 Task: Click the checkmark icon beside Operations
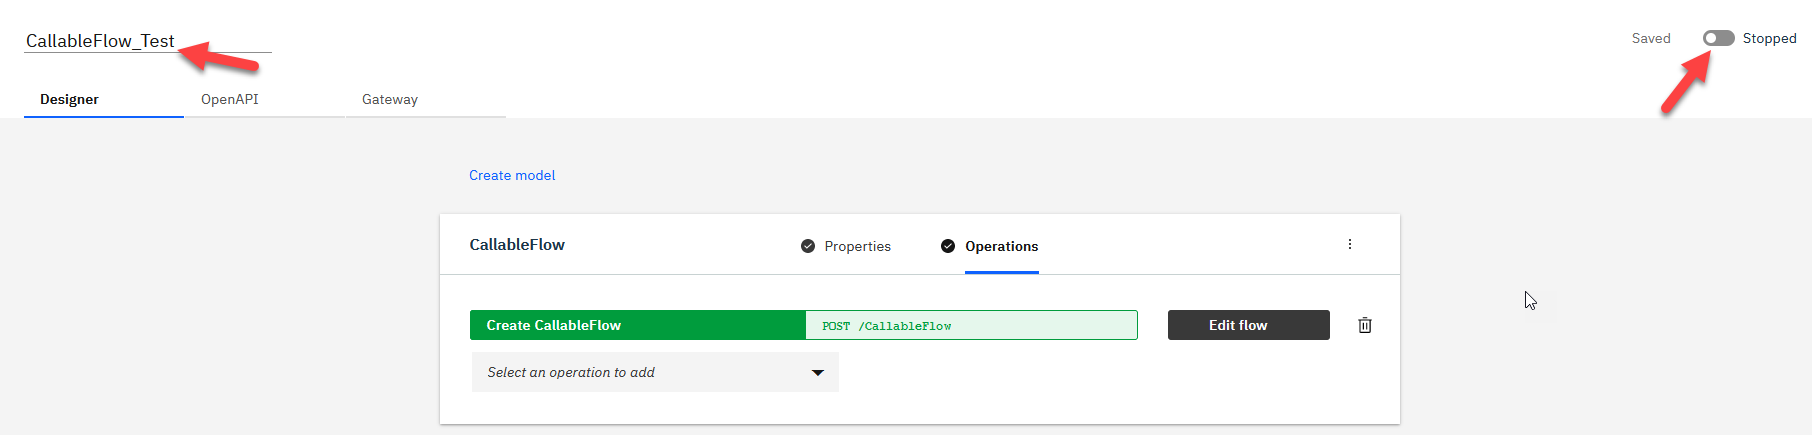[x=948, y=246]
